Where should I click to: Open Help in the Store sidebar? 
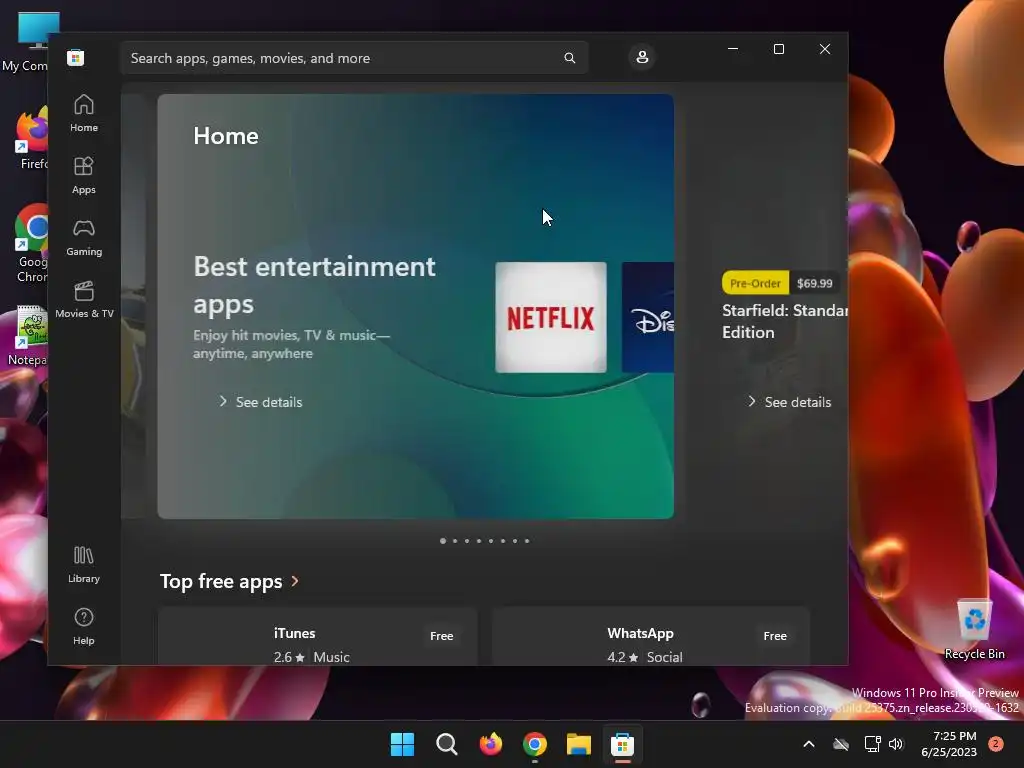point(84,627)
